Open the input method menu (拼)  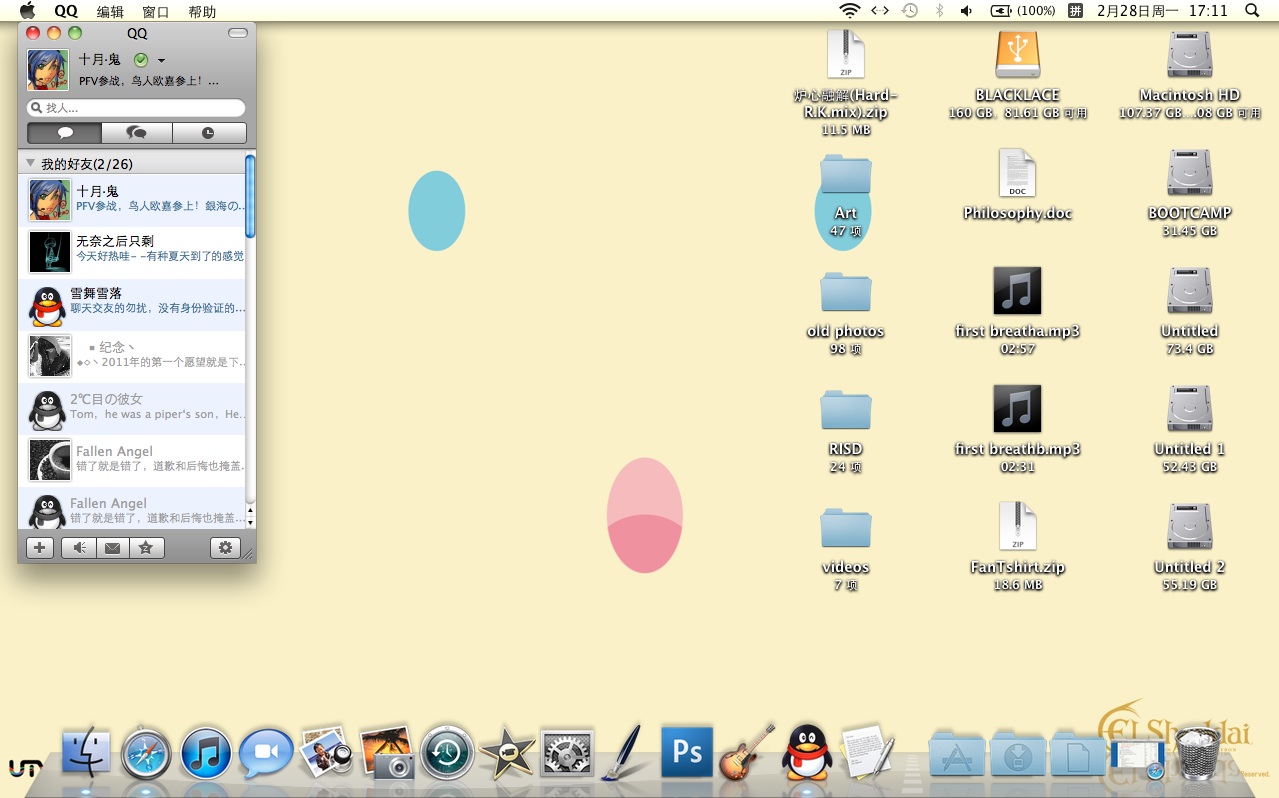click(1075, 11)
